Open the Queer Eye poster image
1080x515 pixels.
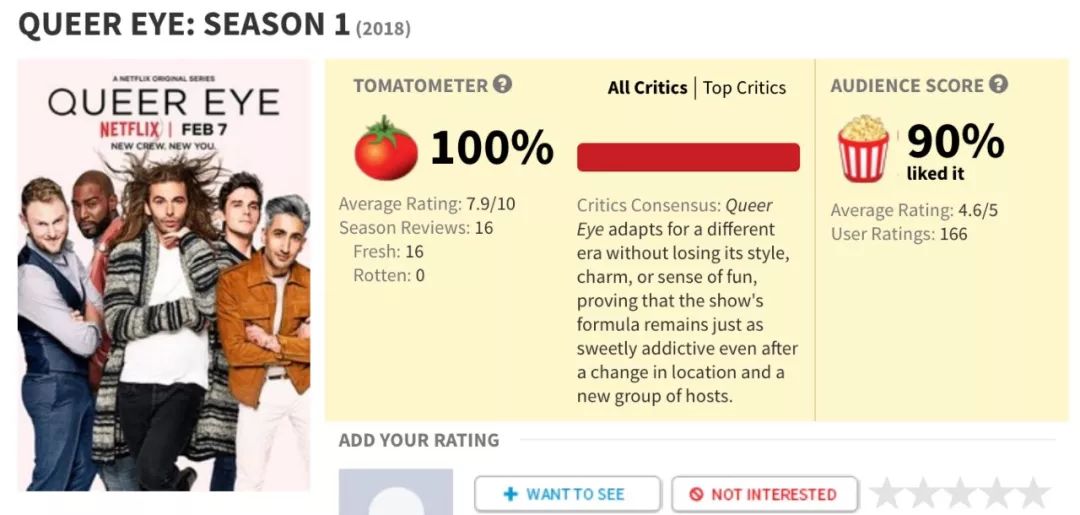[x=164, y=275]
